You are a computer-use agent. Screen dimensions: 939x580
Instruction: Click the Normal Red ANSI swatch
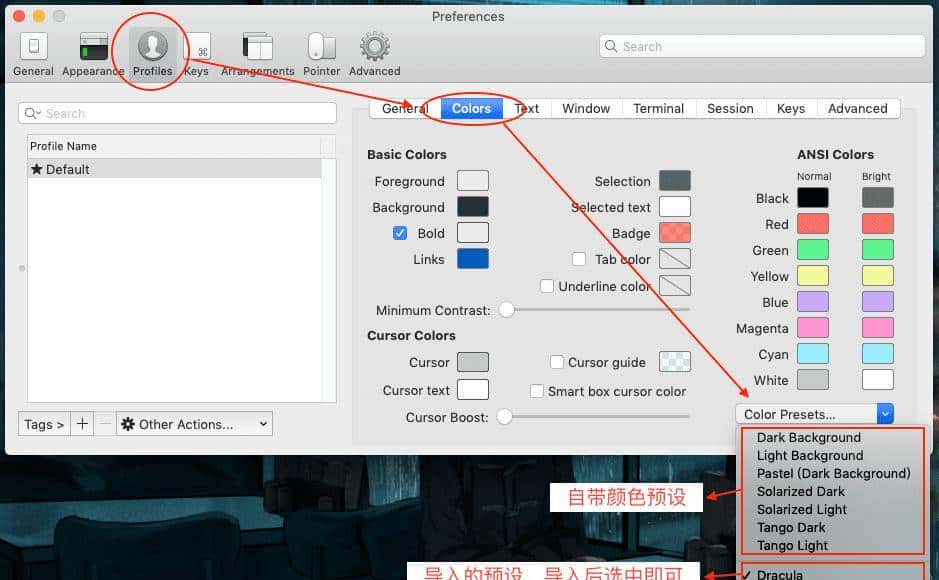coord(813,224)
